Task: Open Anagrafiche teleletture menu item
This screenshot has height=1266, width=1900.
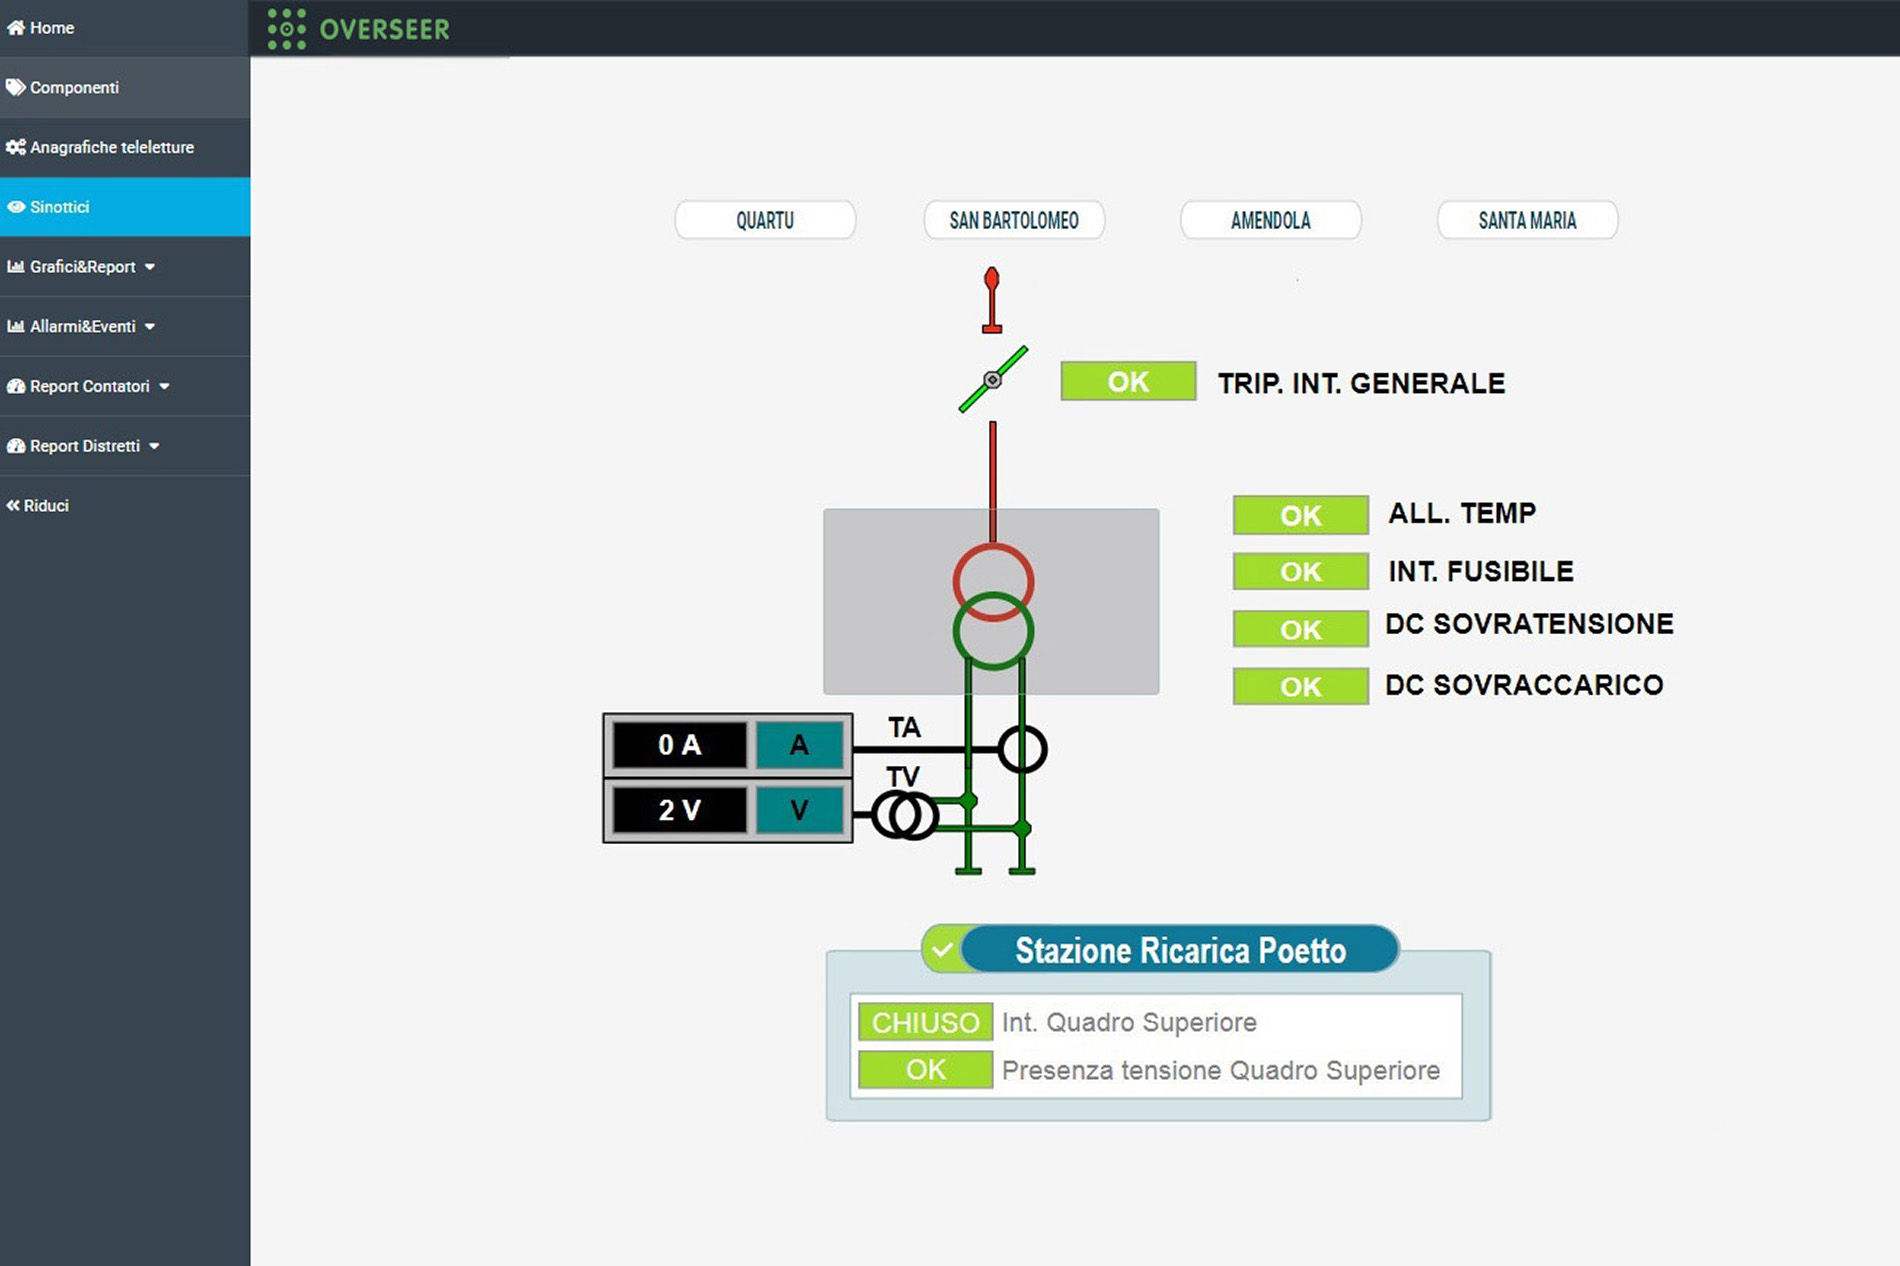Action: click(x=125, y=147)
